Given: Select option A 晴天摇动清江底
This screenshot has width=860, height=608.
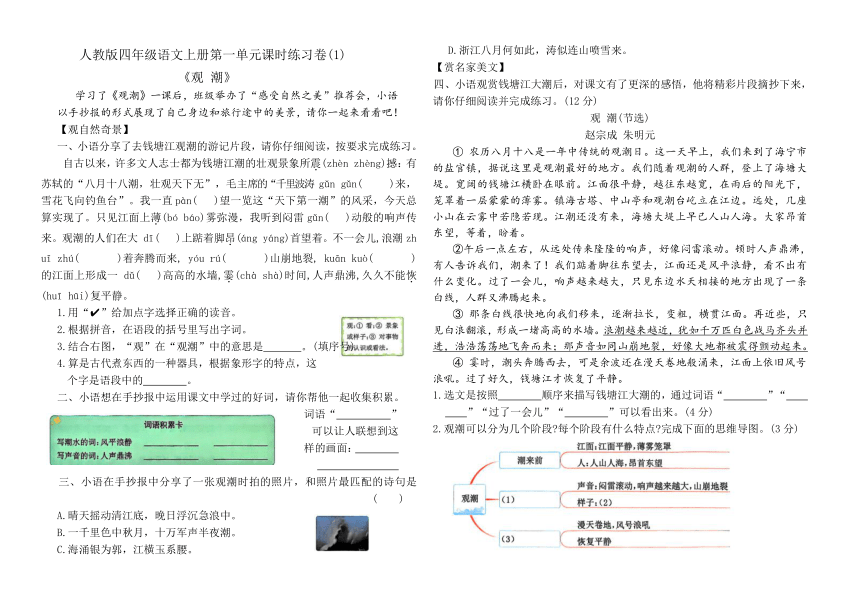Looking at the screenshot, I should [147, 516].
